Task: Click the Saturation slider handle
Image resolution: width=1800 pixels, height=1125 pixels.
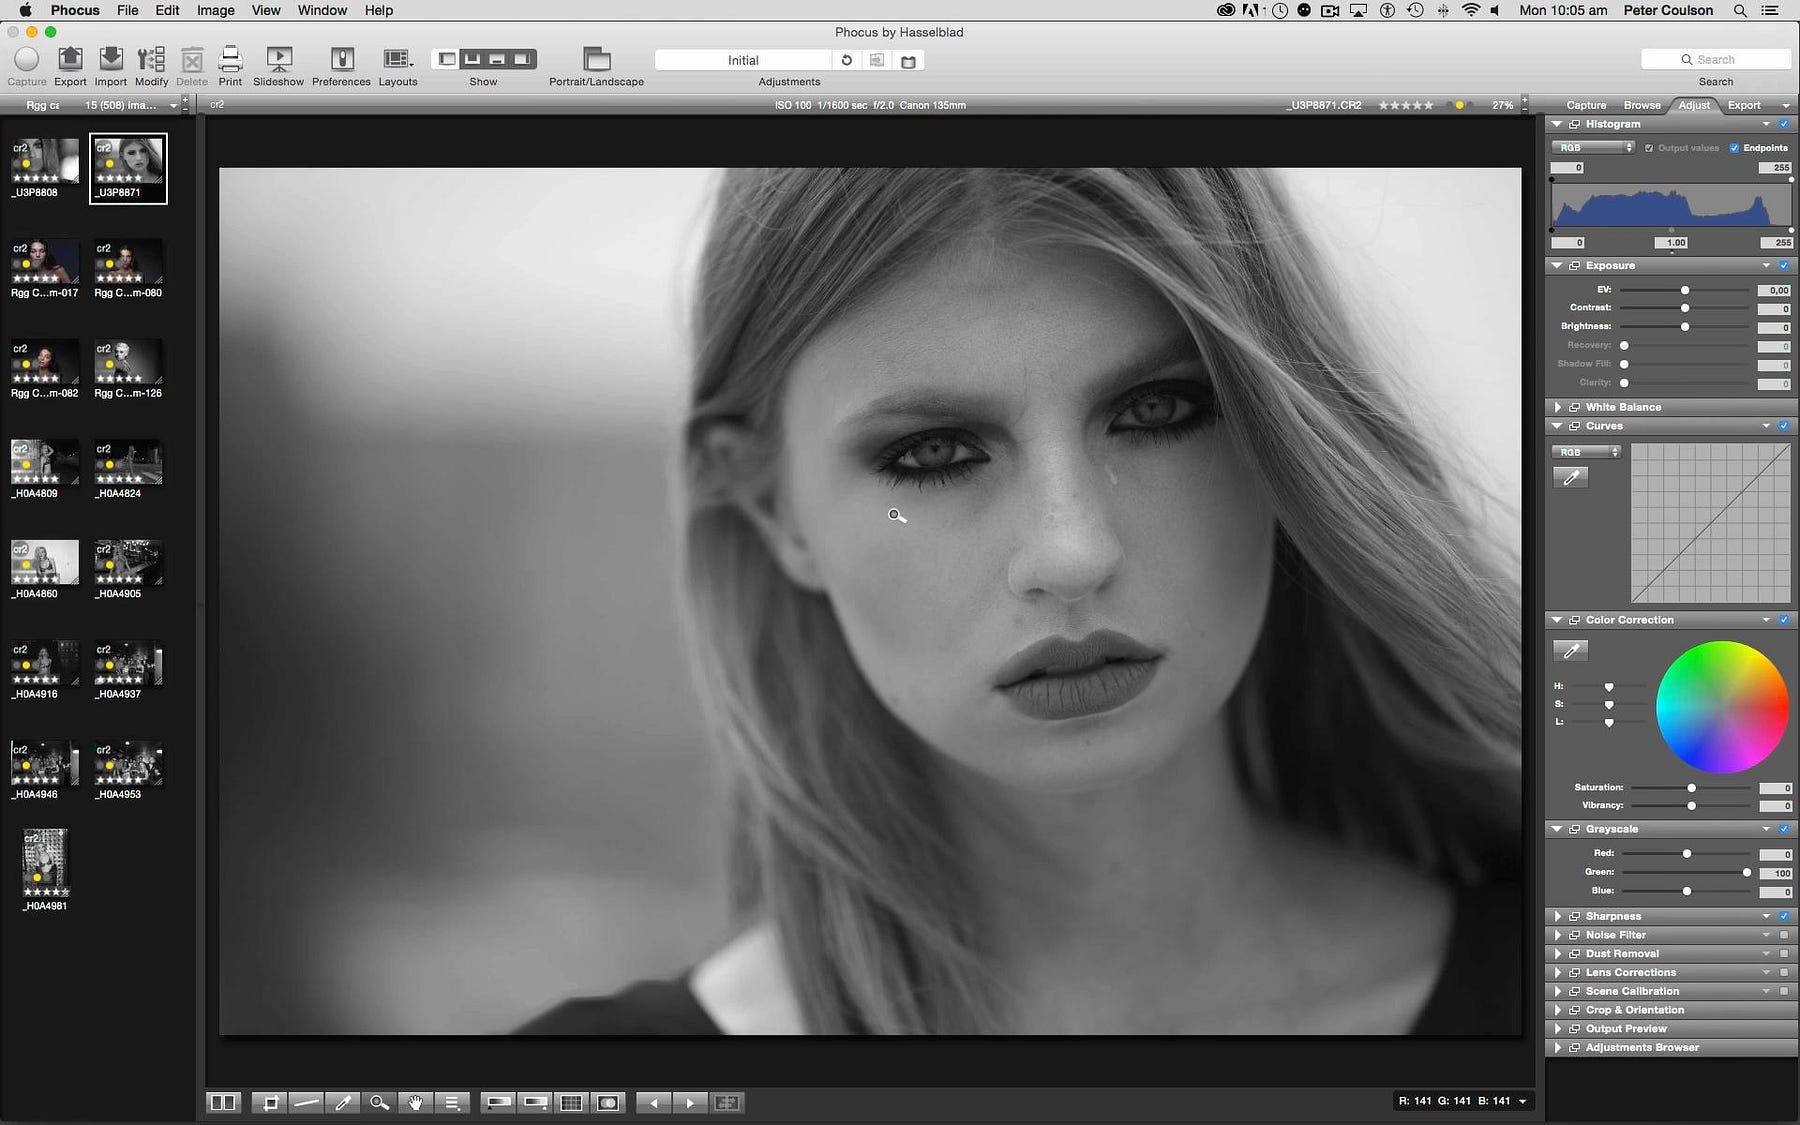Action: [x=1691, y=788]
